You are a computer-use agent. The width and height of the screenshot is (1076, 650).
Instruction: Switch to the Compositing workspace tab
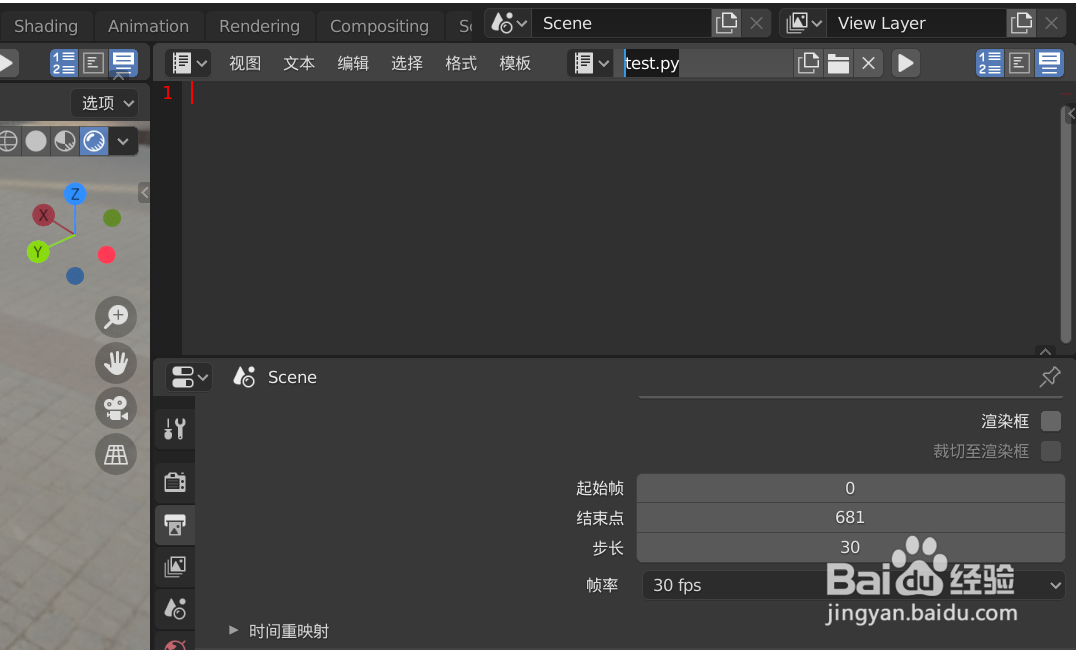click(x=380, y=24)
